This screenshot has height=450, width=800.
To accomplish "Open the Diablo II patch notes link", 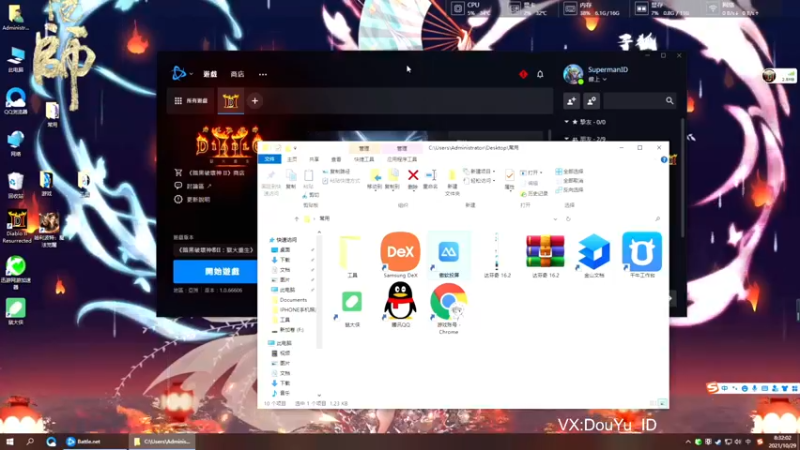I will pyautogui.click(x=192, y=199).
